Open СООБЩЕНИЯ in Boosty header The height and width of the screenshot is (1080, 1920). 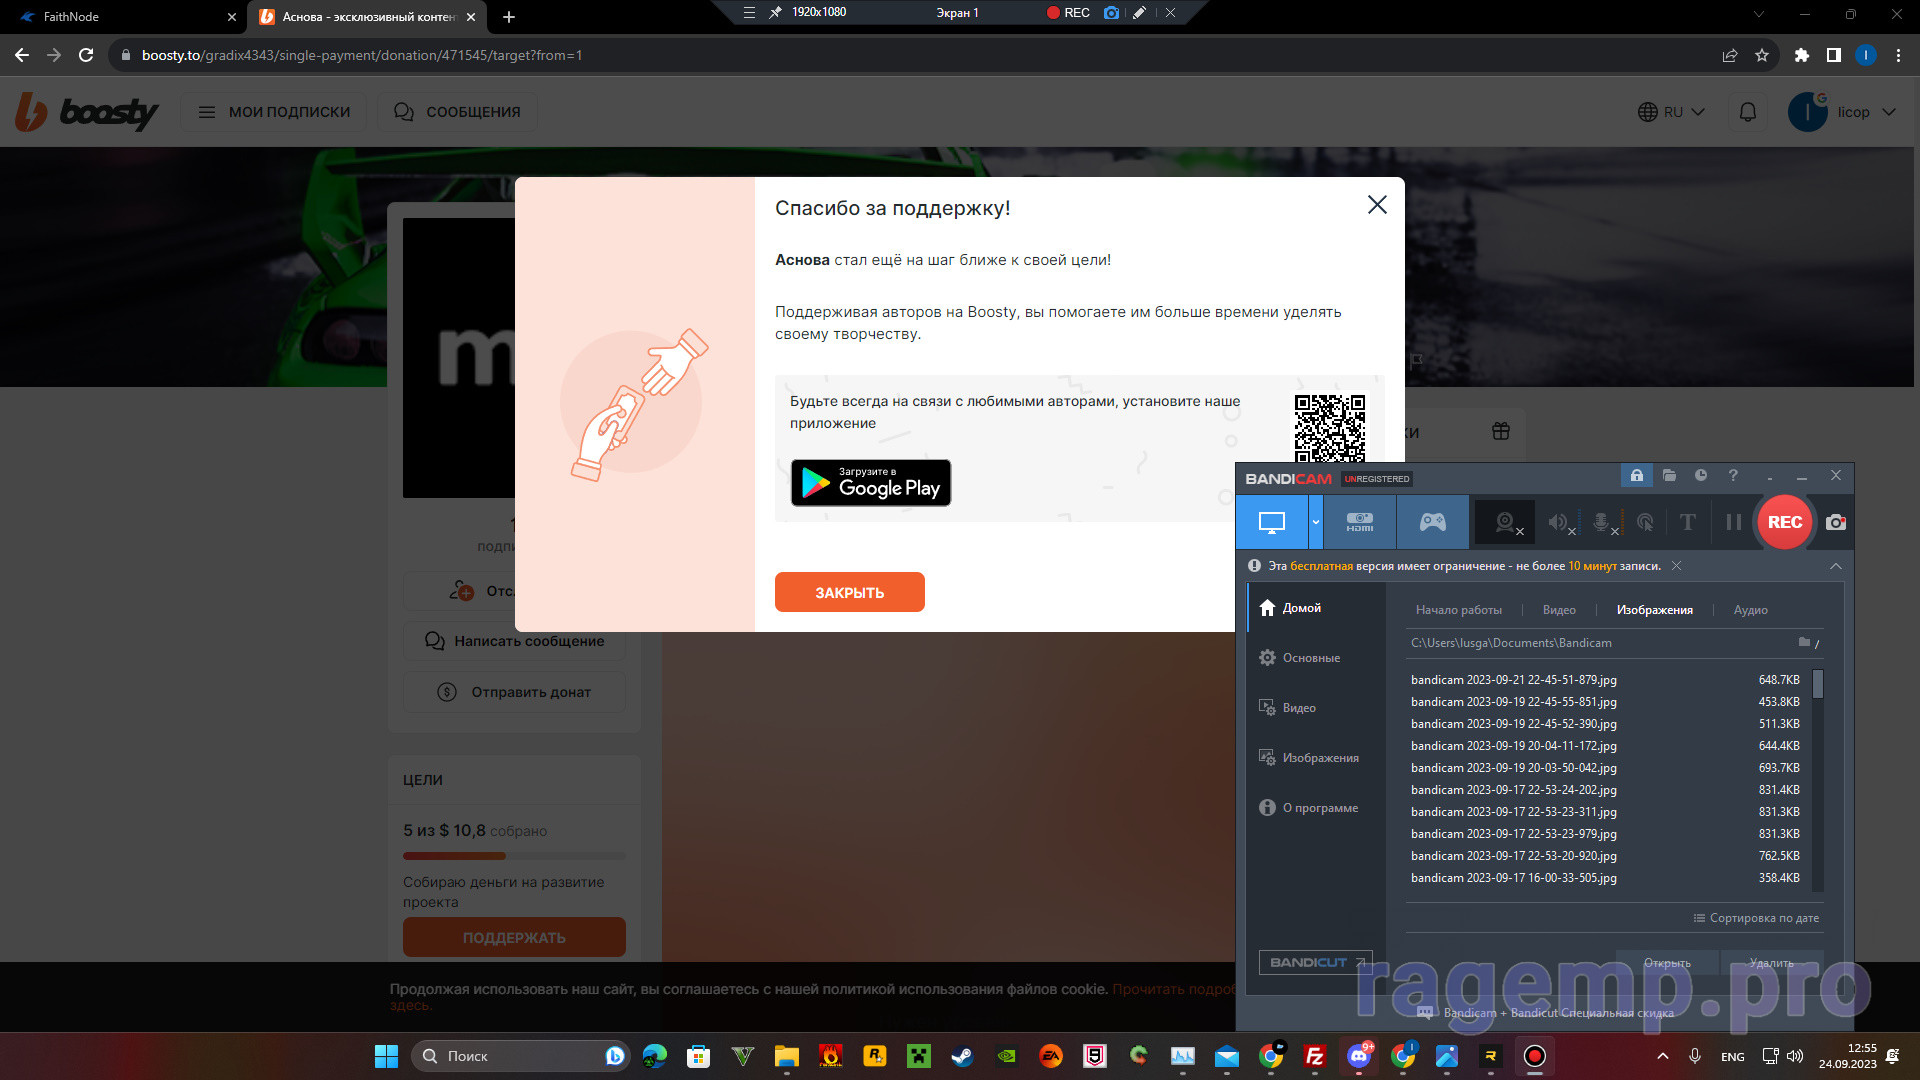click(x=457, y=112)
